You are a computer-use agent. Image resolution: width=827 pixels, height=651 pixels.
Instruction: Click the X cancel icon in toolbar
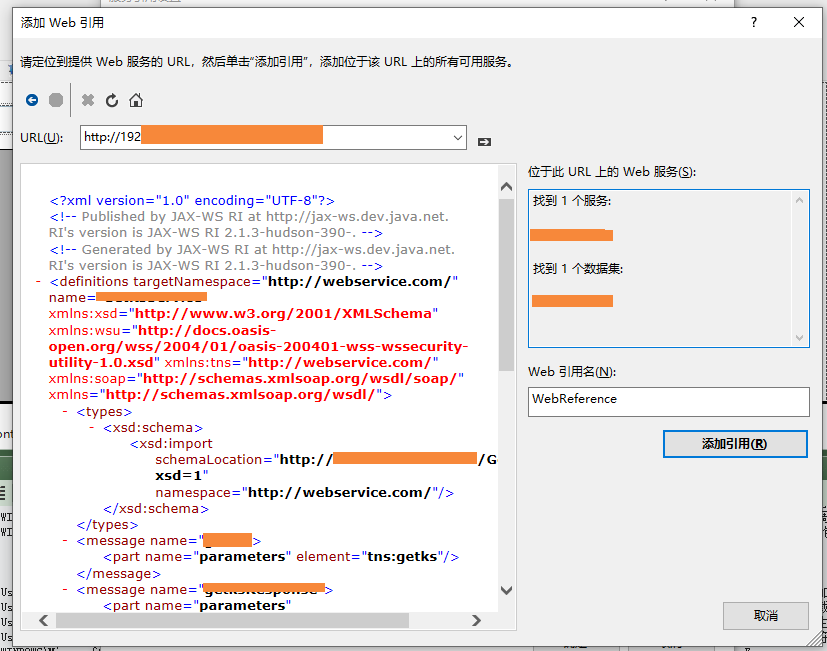(88, 100)
